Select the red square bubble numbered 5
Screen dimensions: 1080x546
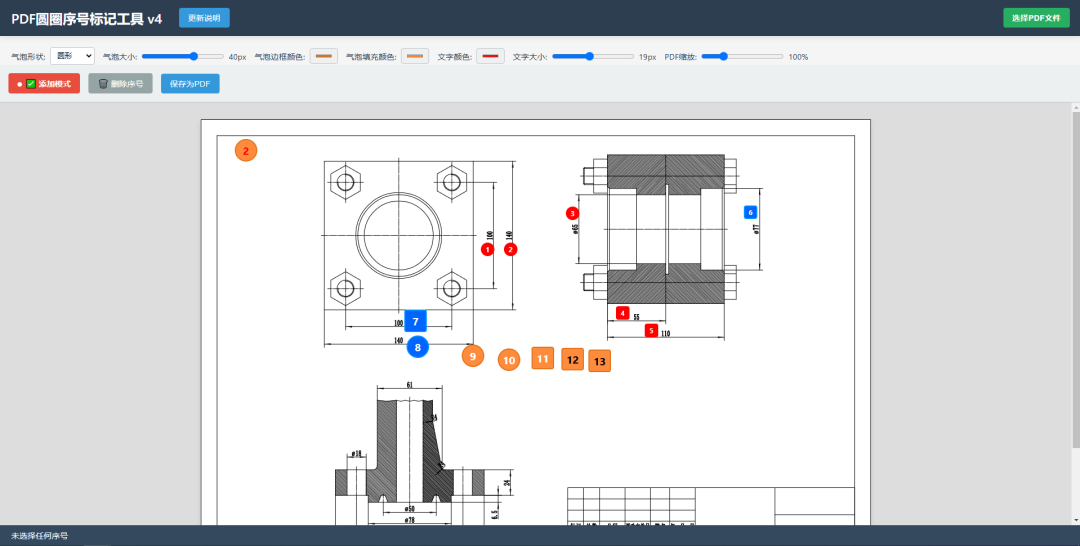tap(651, 330)
